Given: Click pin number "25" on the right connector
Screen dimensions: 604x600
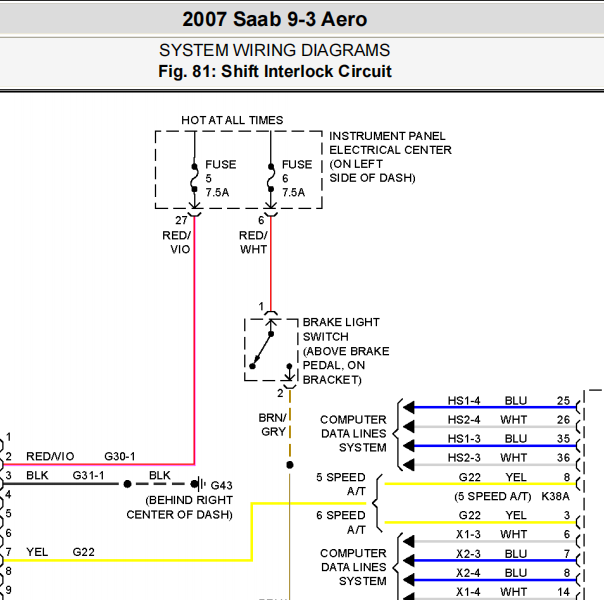Looking at the screenshot, I should 563,401.
